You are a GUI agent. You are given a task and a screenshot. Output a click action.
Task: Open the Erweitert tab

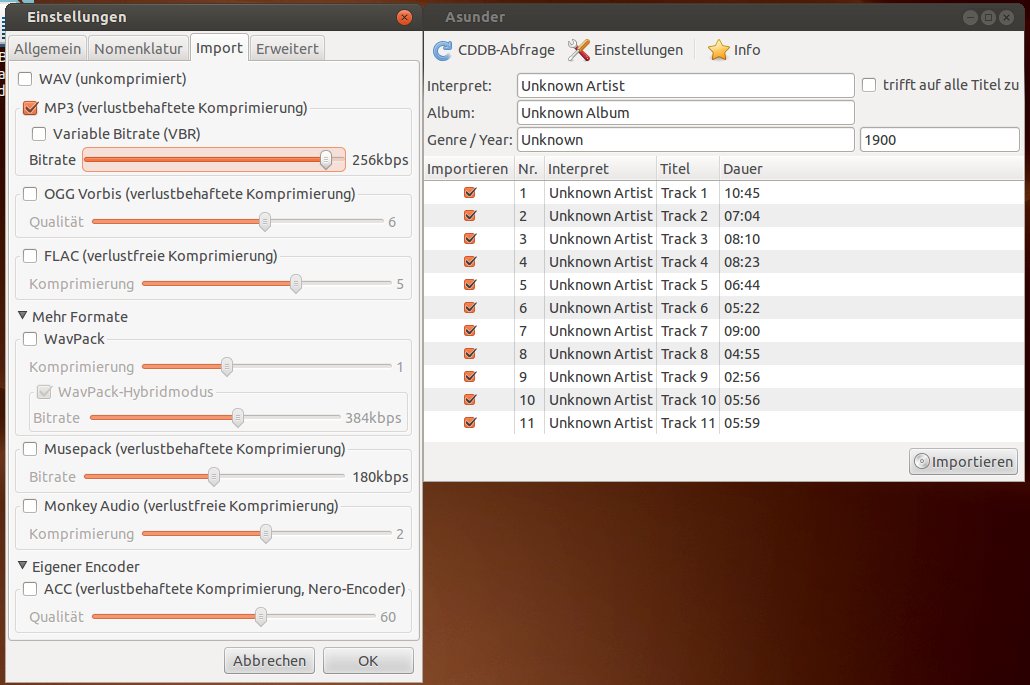287,49
